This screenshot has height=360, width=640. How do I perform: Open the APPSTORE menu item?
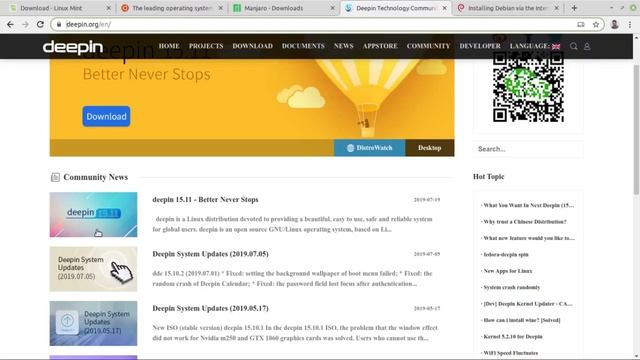[x=380, y=46]
